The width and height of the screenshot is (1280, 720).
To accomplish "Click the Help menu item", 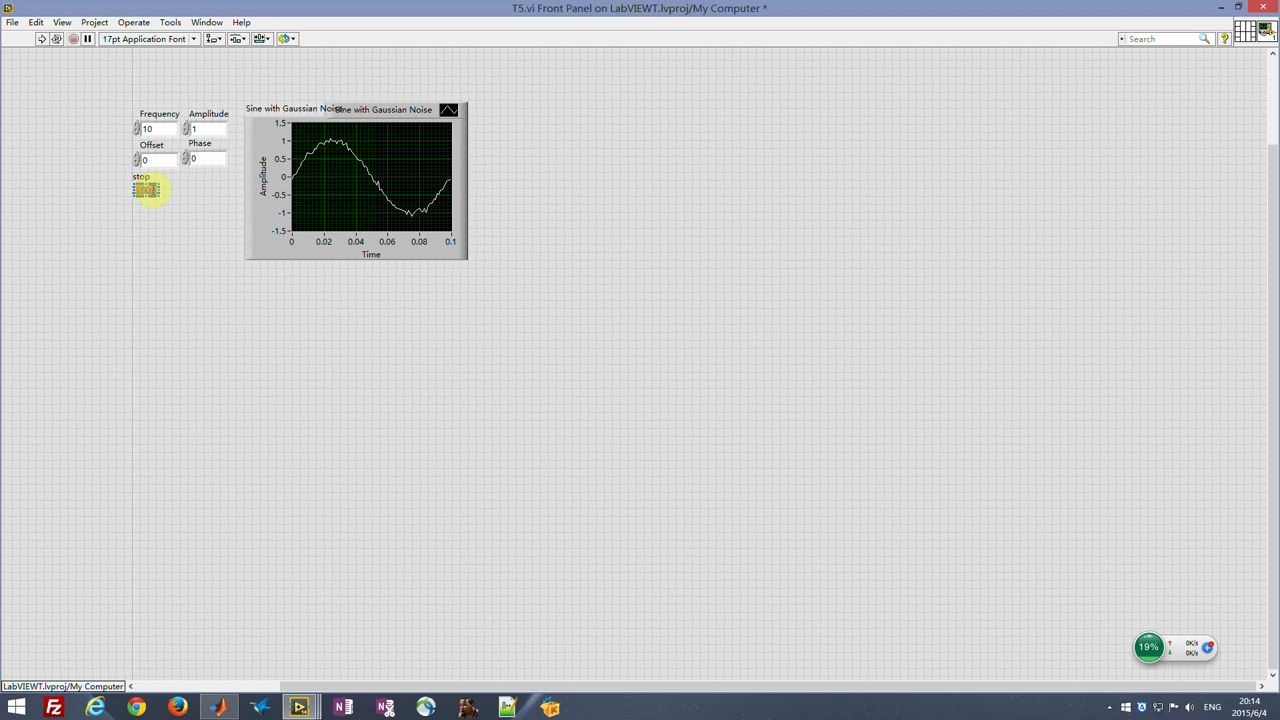I will click(241, 22).
